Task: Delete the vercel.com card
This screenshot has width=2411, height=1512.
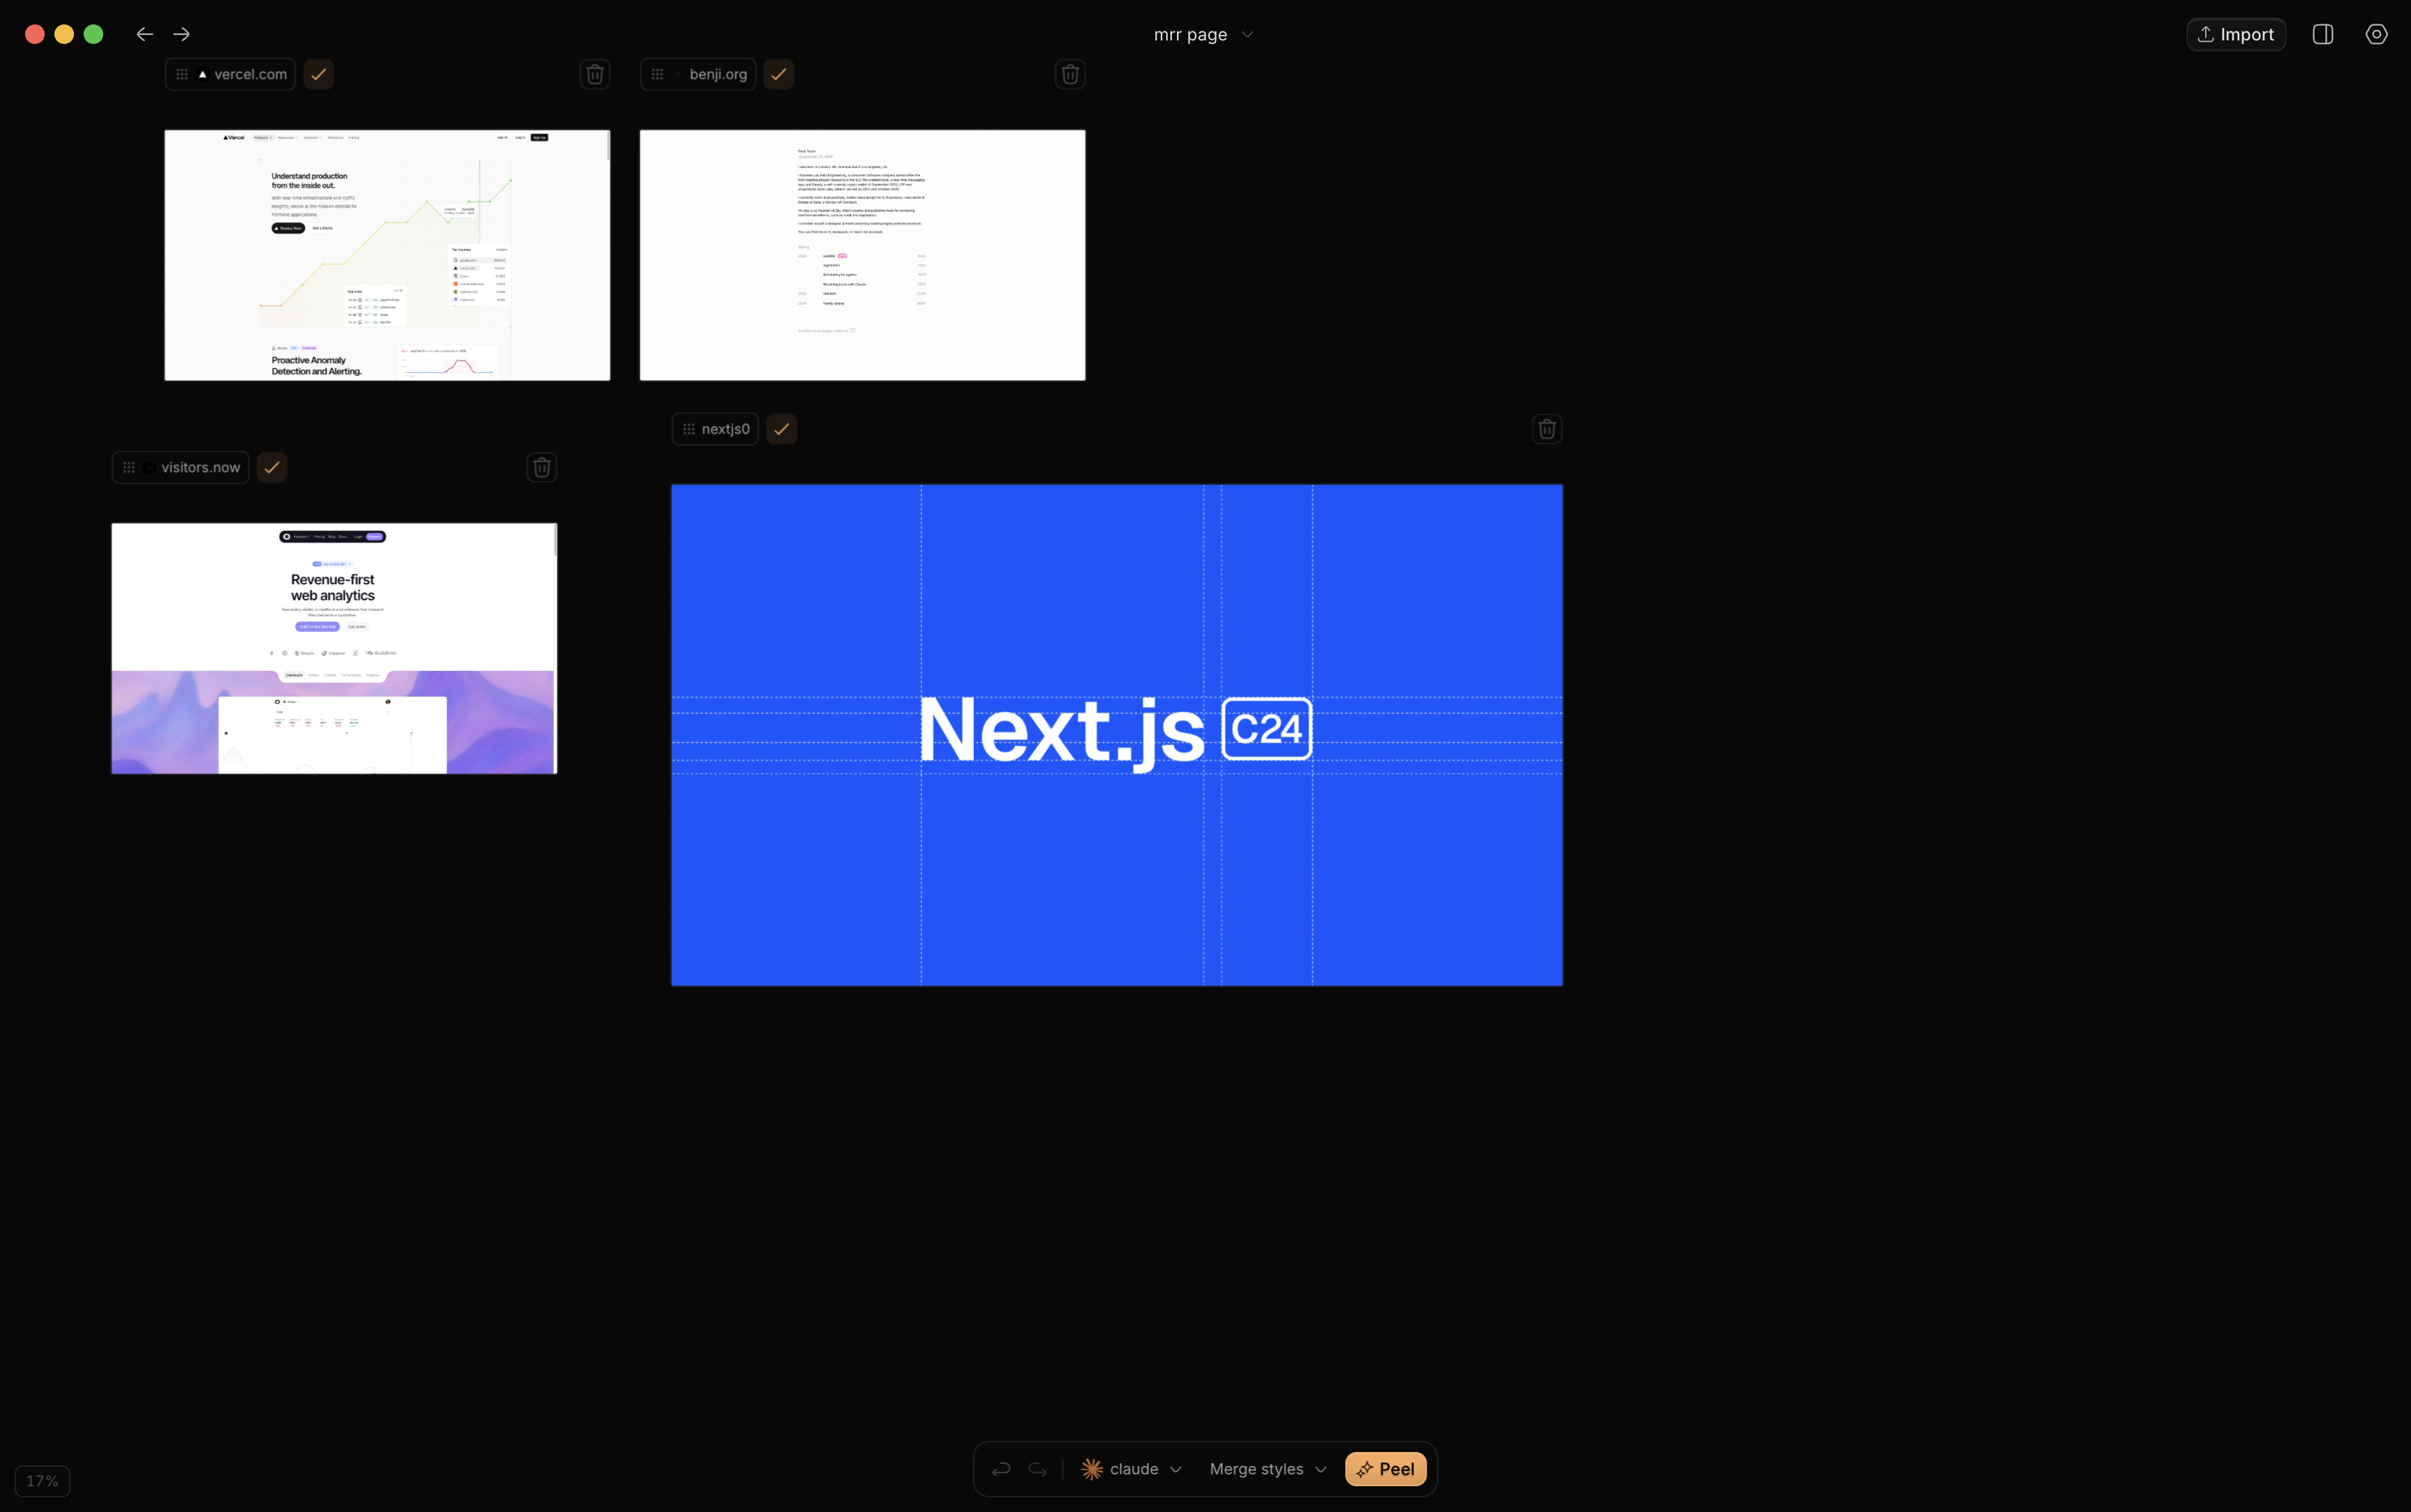Action: coord(595,74)
